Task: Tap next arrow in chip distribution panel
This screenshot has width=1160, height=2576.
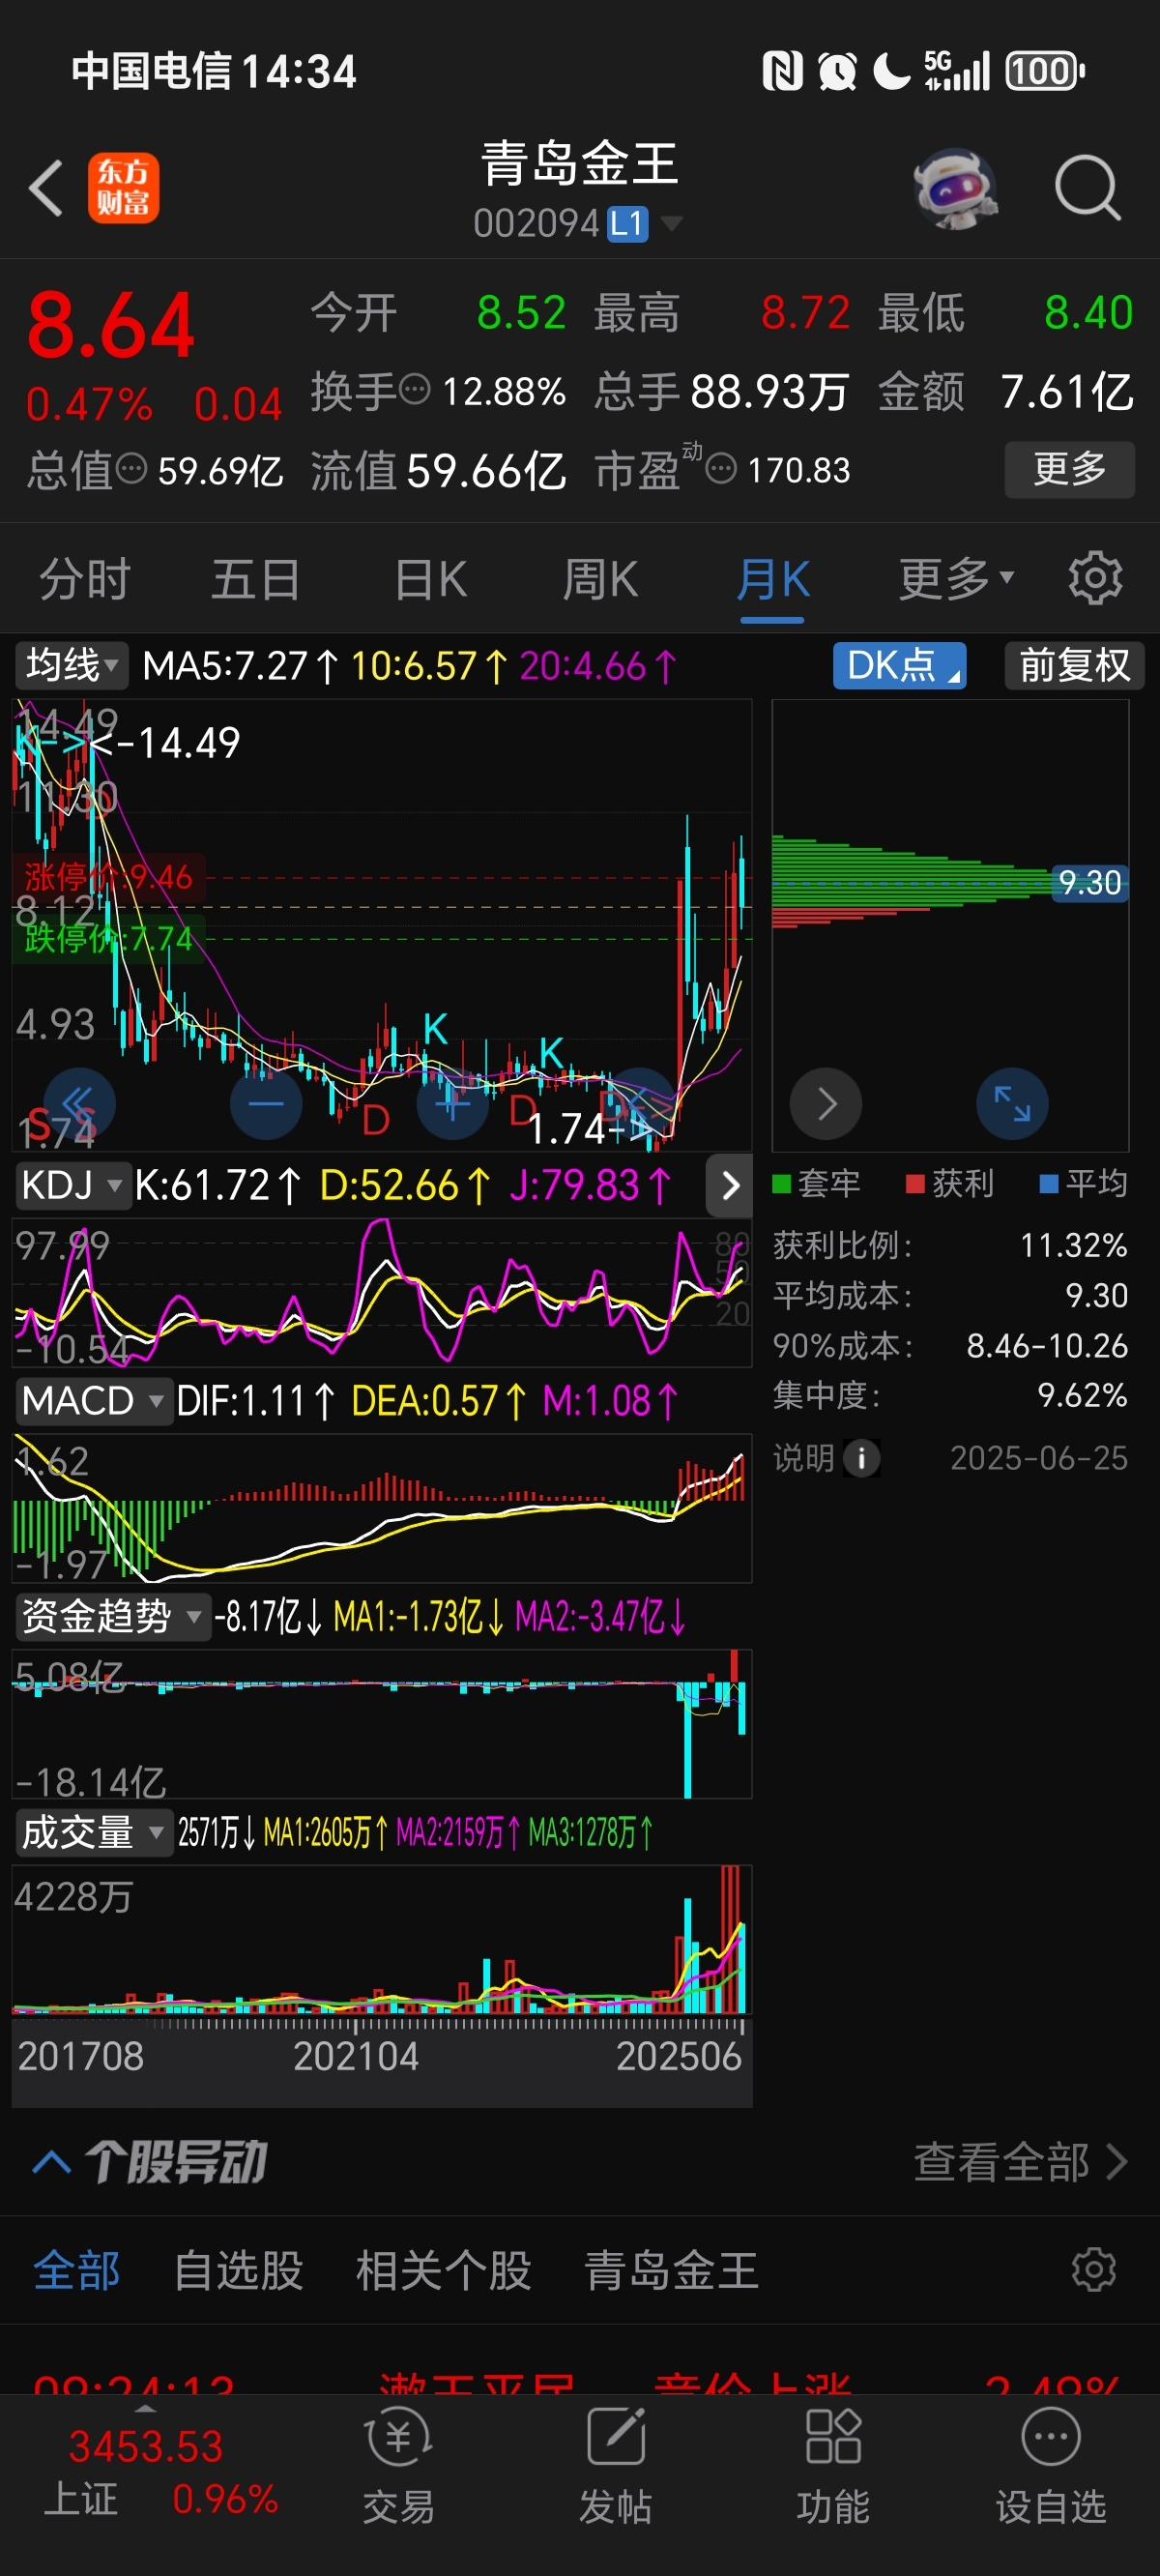Action: [826, 1103]
